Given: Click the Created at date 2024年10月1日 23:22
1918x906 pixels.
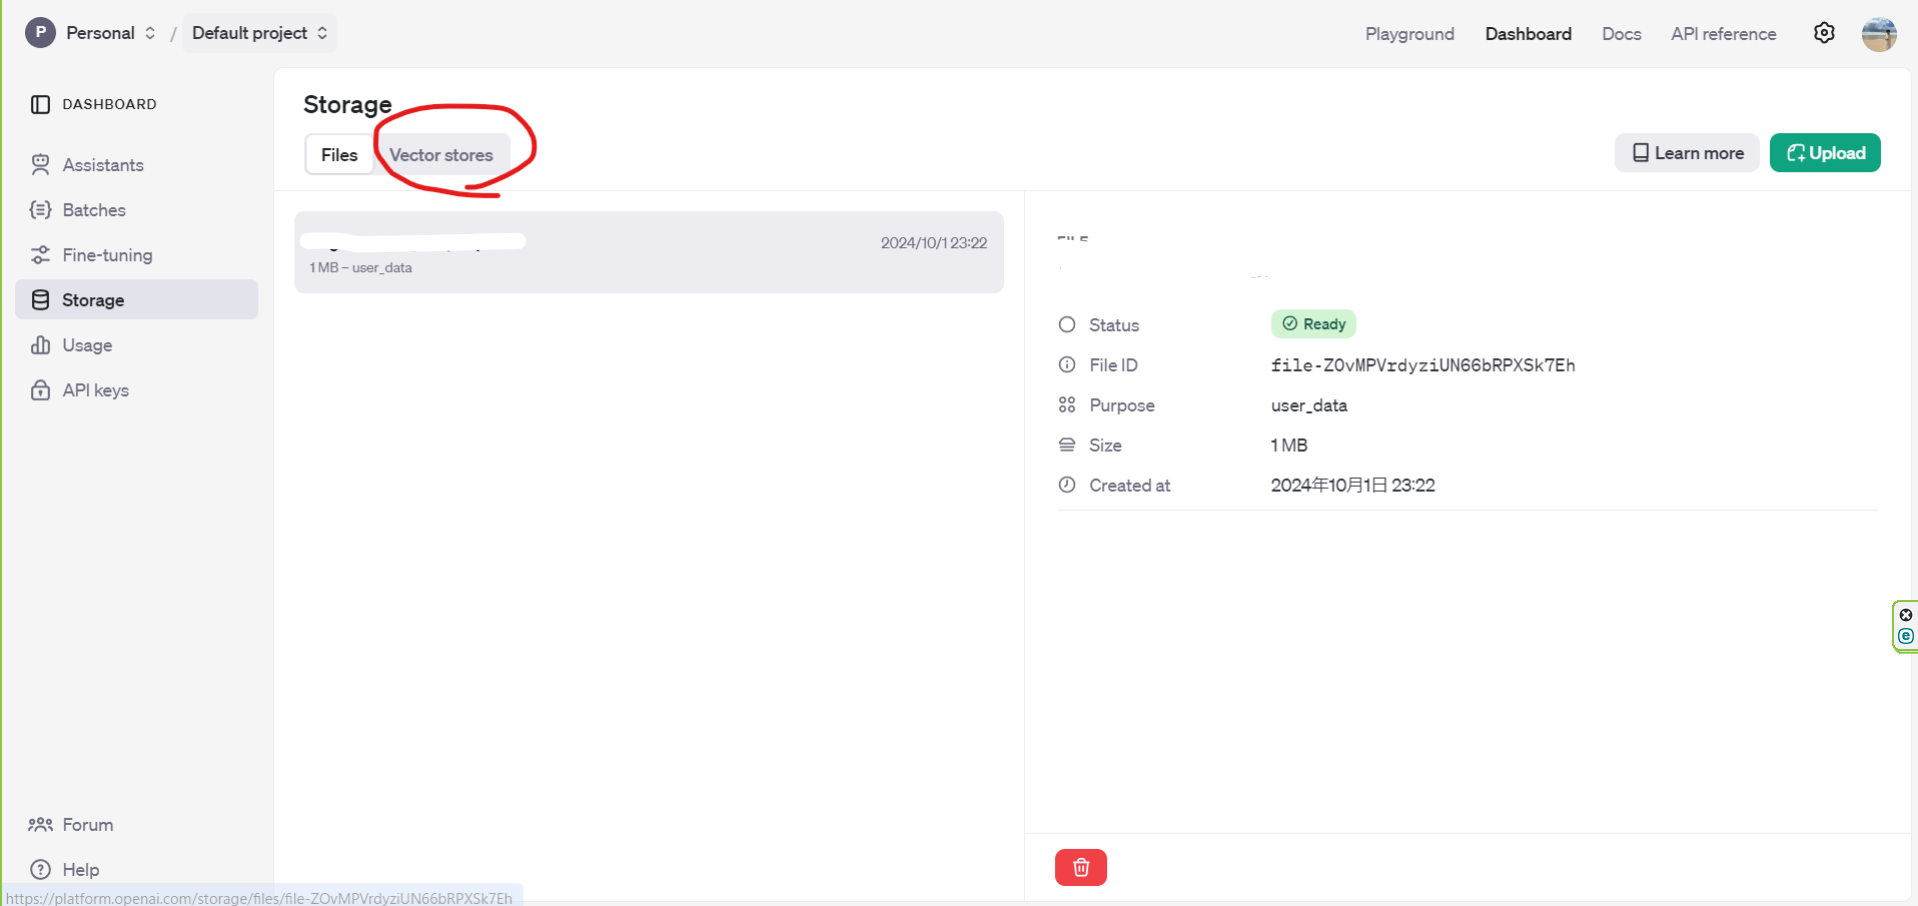Looking at the screenshot, I should click(x=1352, y=485).
